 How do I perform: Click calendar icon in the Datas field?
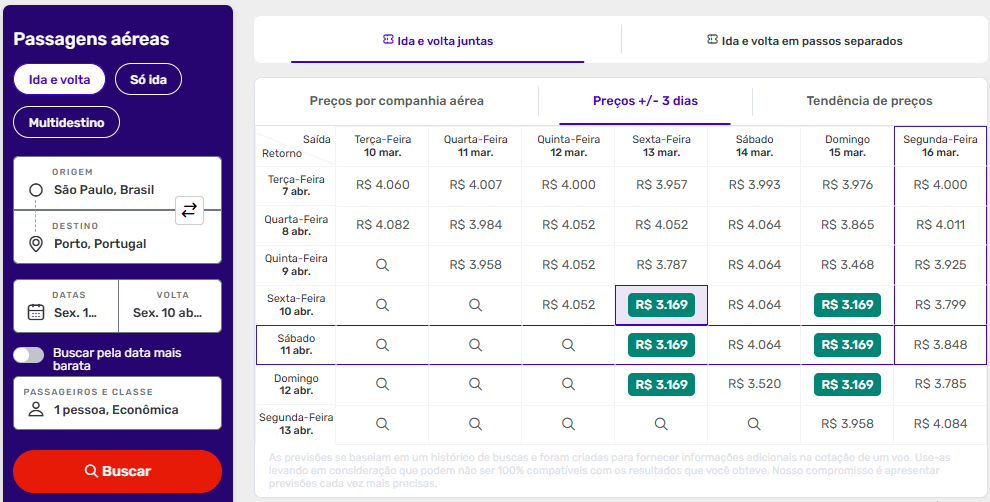[36, 312]
